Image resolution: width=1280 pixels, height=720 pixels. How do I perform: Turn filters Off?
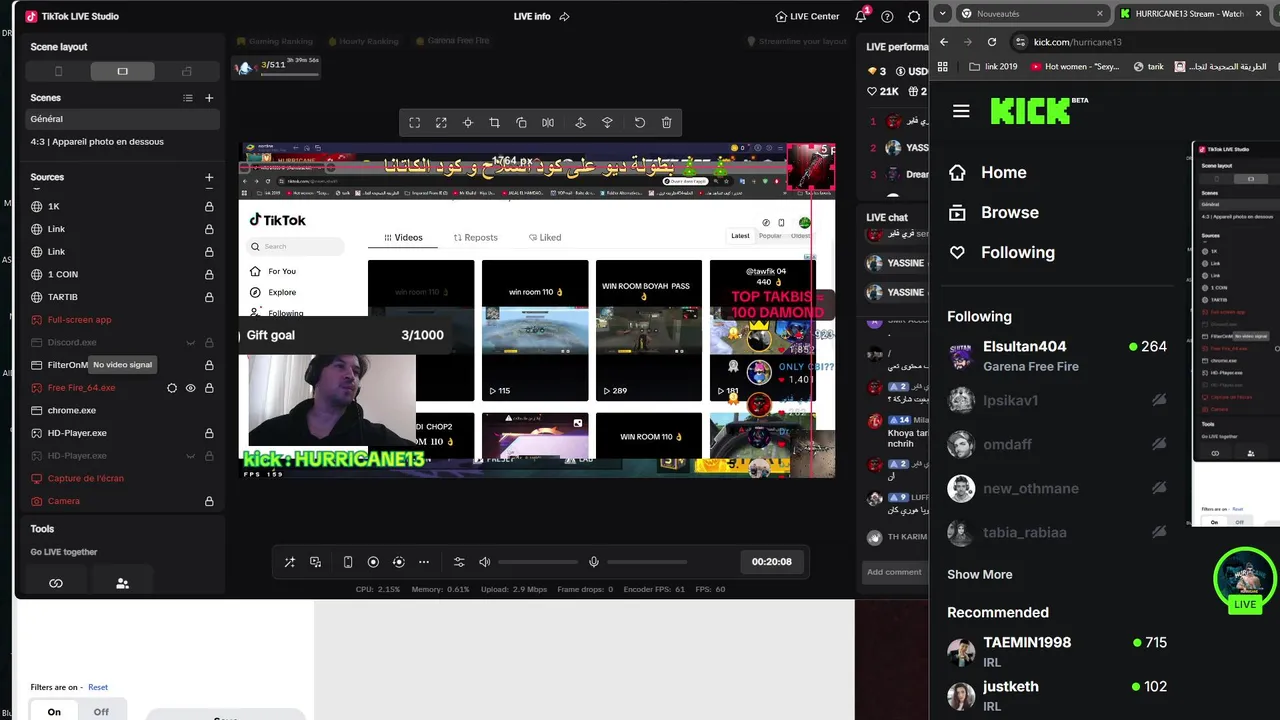coord(101,712)
